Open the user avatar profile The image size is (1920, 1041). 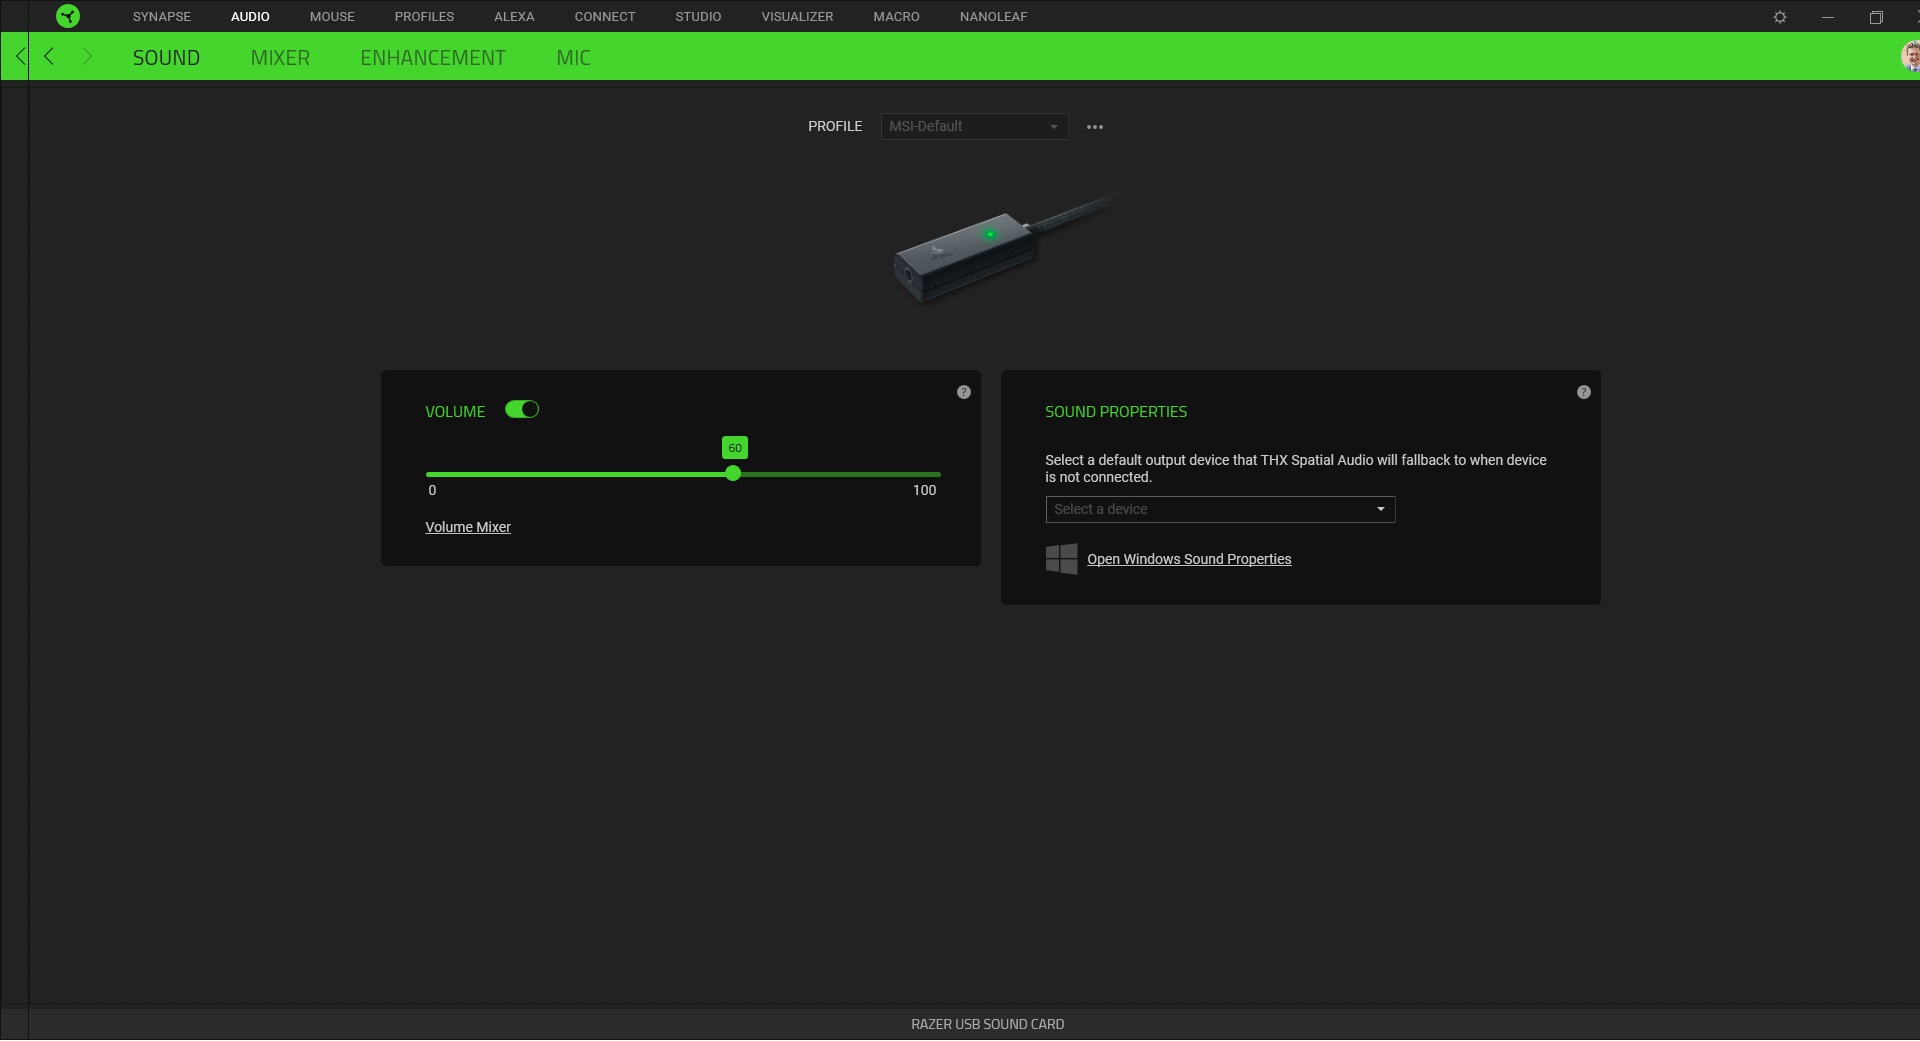1910,56
